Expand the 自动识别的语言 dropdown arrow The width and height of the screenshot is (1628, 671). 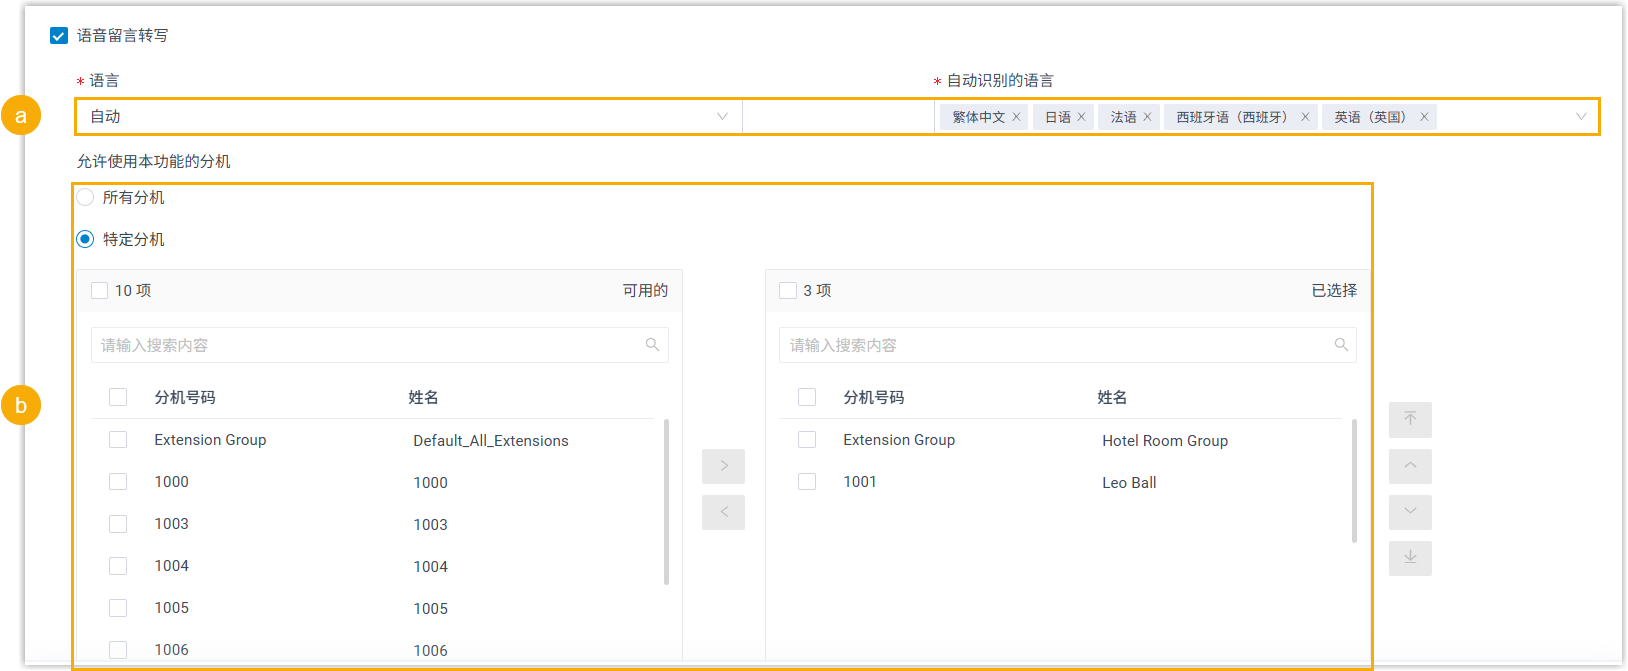click(x=1581, y=117)
